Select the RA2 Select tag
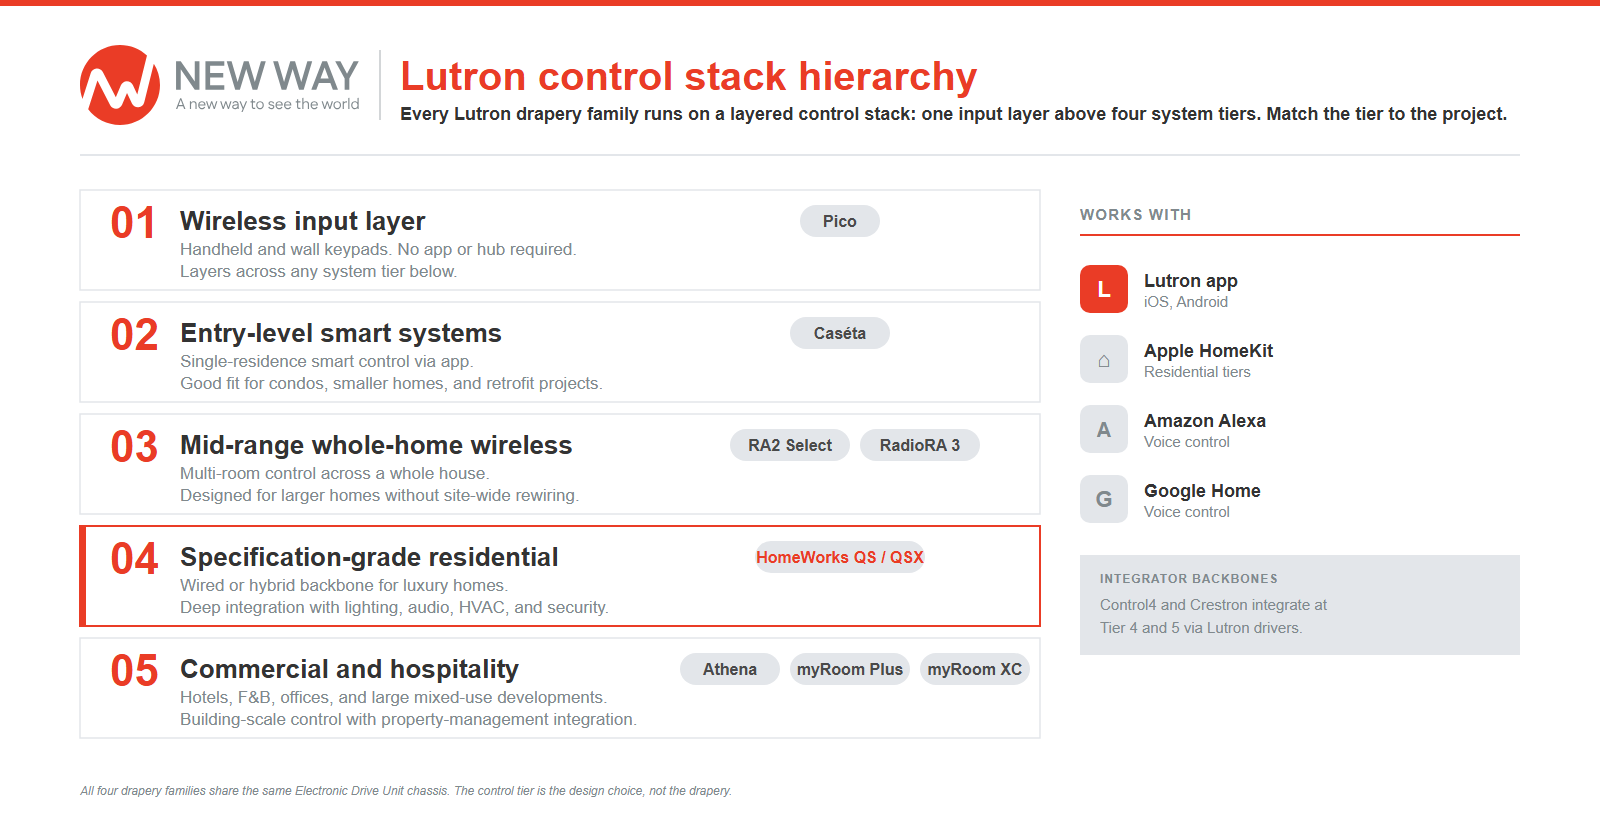 (790, 445)
